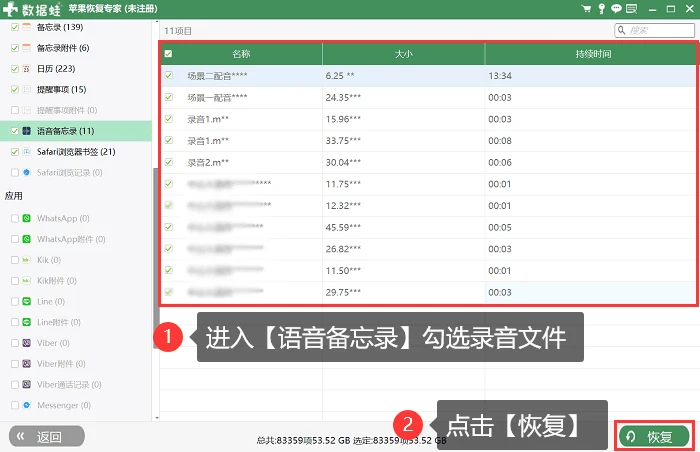Click the sidebar scroll down arrow
Image resolution: width=700 pixels, height=452 pixels.
157,418
